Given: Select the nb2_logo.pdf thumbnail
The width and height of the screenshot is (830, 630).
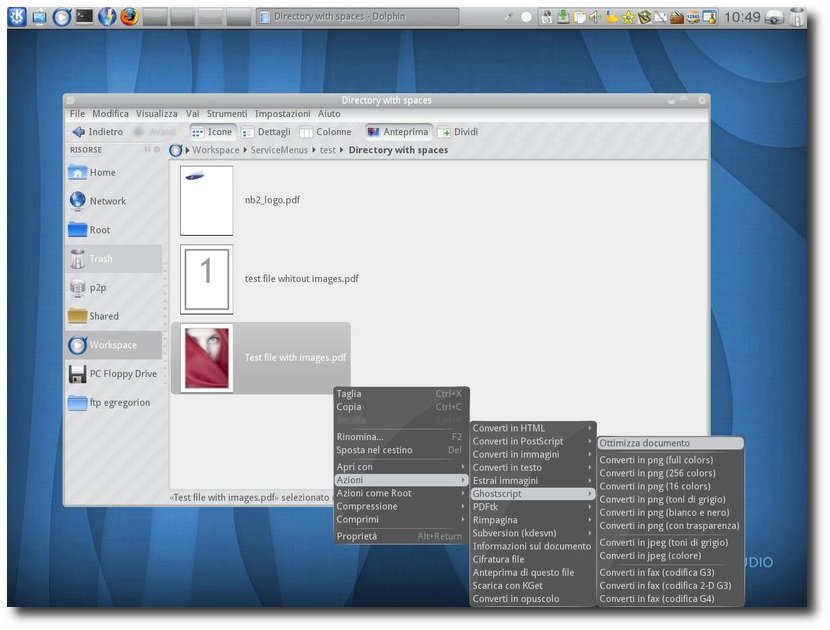Looking at the screenshot, I should click(206, 201).
